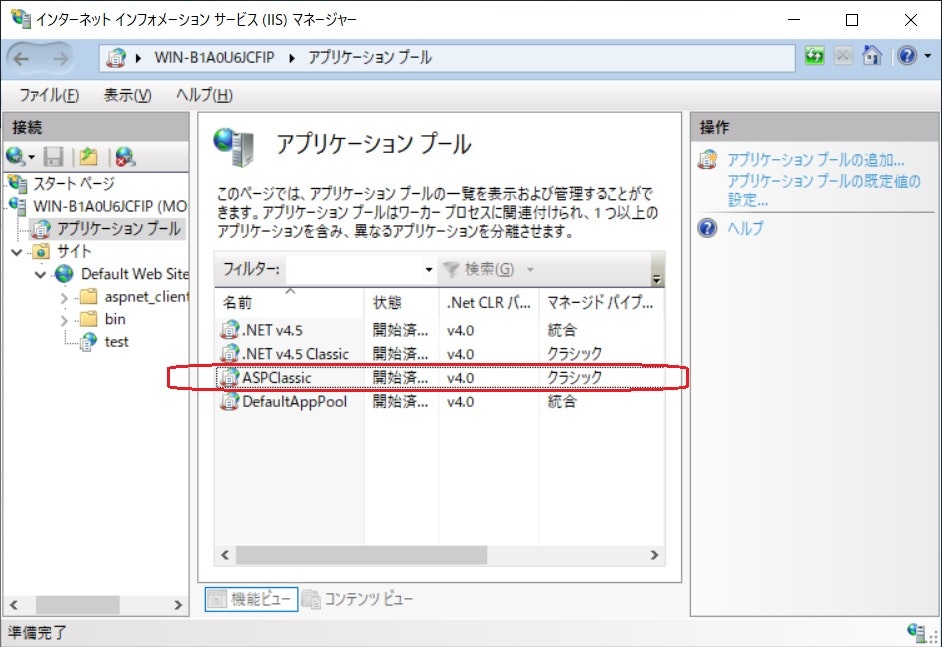Screen dimensions: 942x647
Task: Select aspnet_client folder in tree
Action: (146, 297)
